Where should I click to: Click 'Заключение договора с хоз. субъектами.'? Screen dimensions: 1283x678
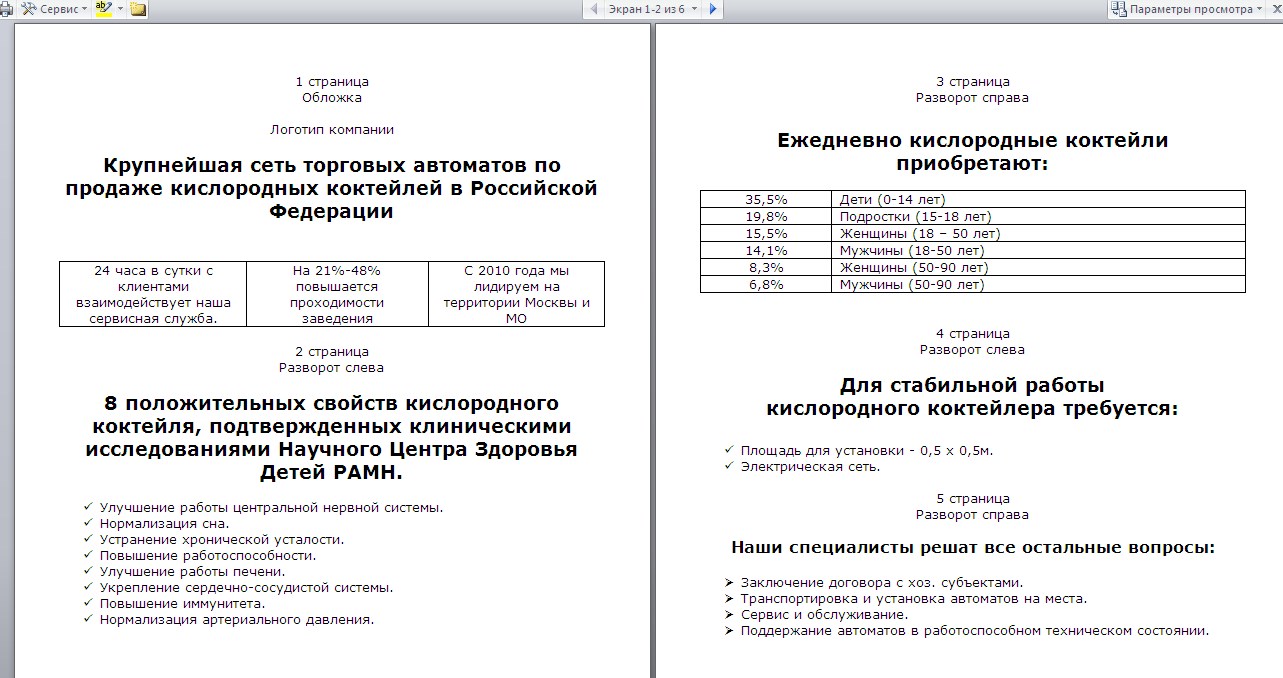click(882, 582)
